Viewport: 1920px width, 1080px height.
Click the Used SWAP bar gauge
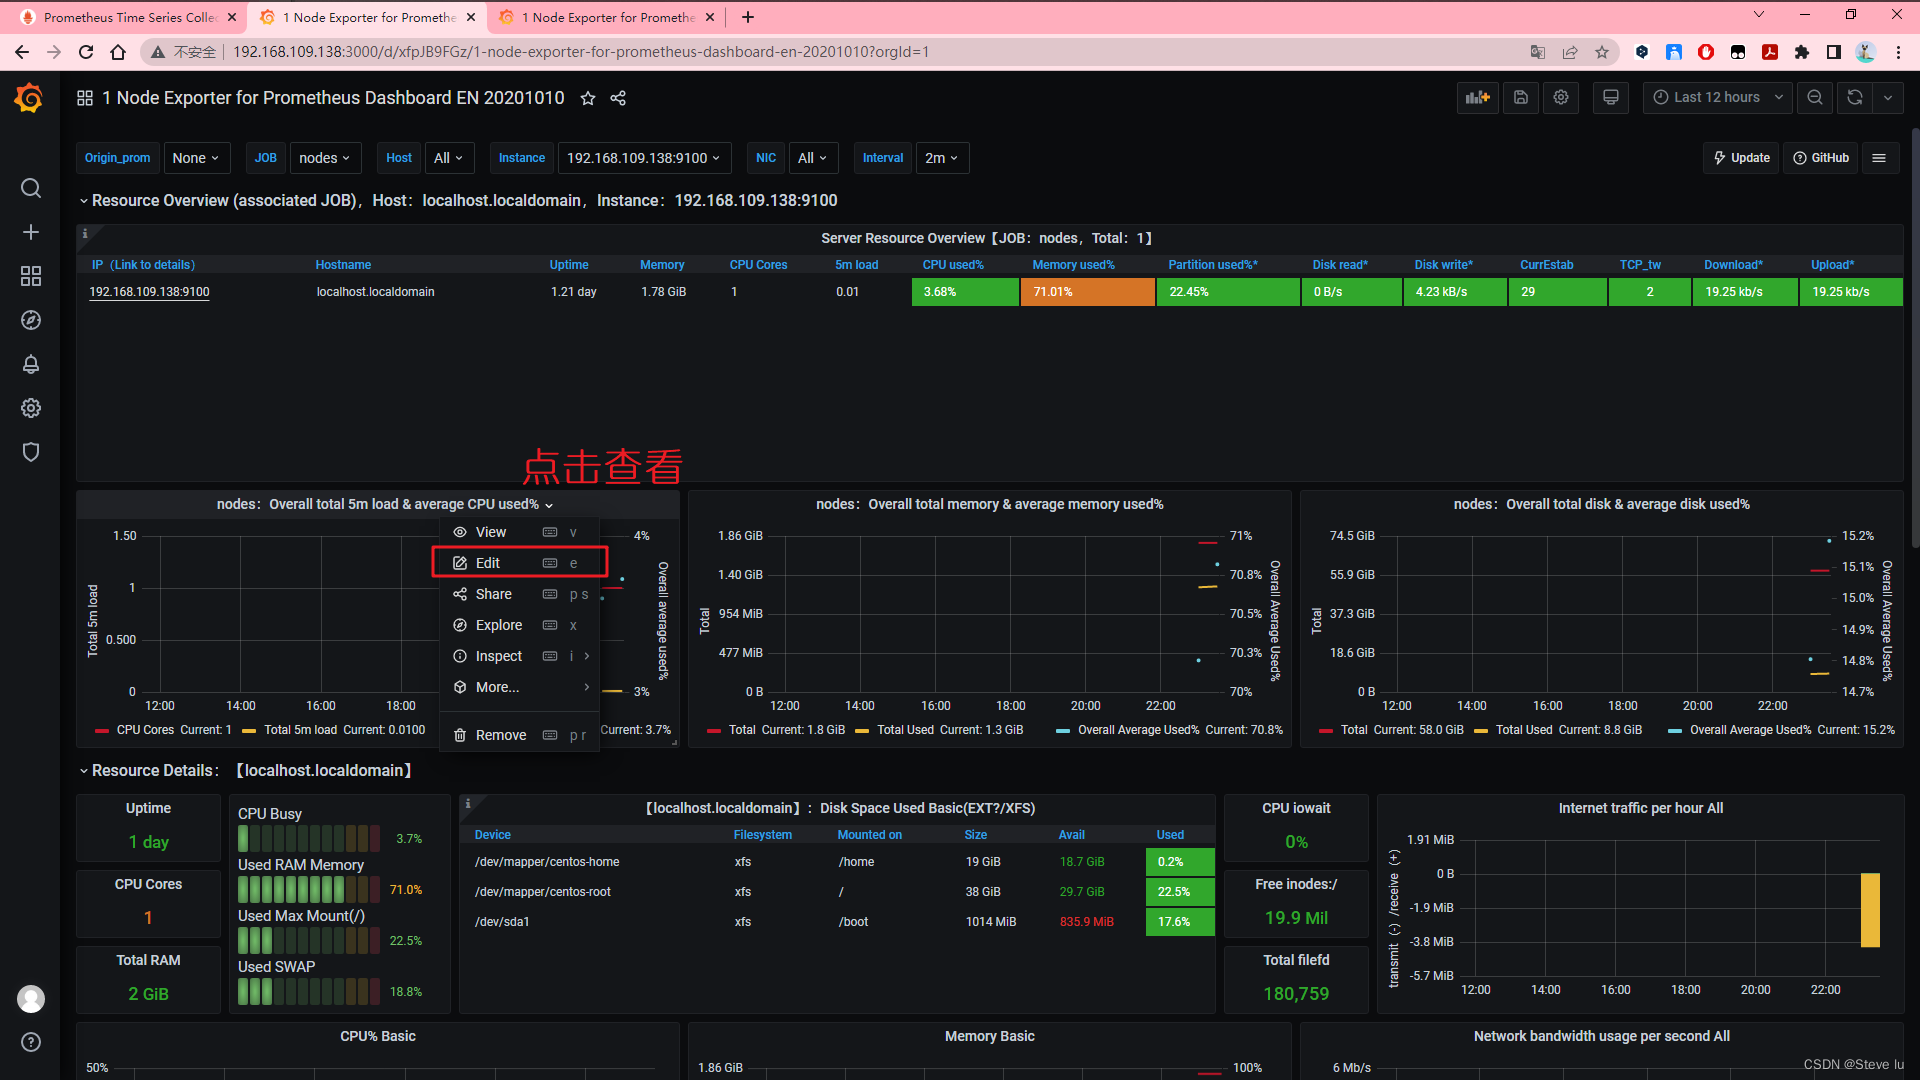(309, 991)
